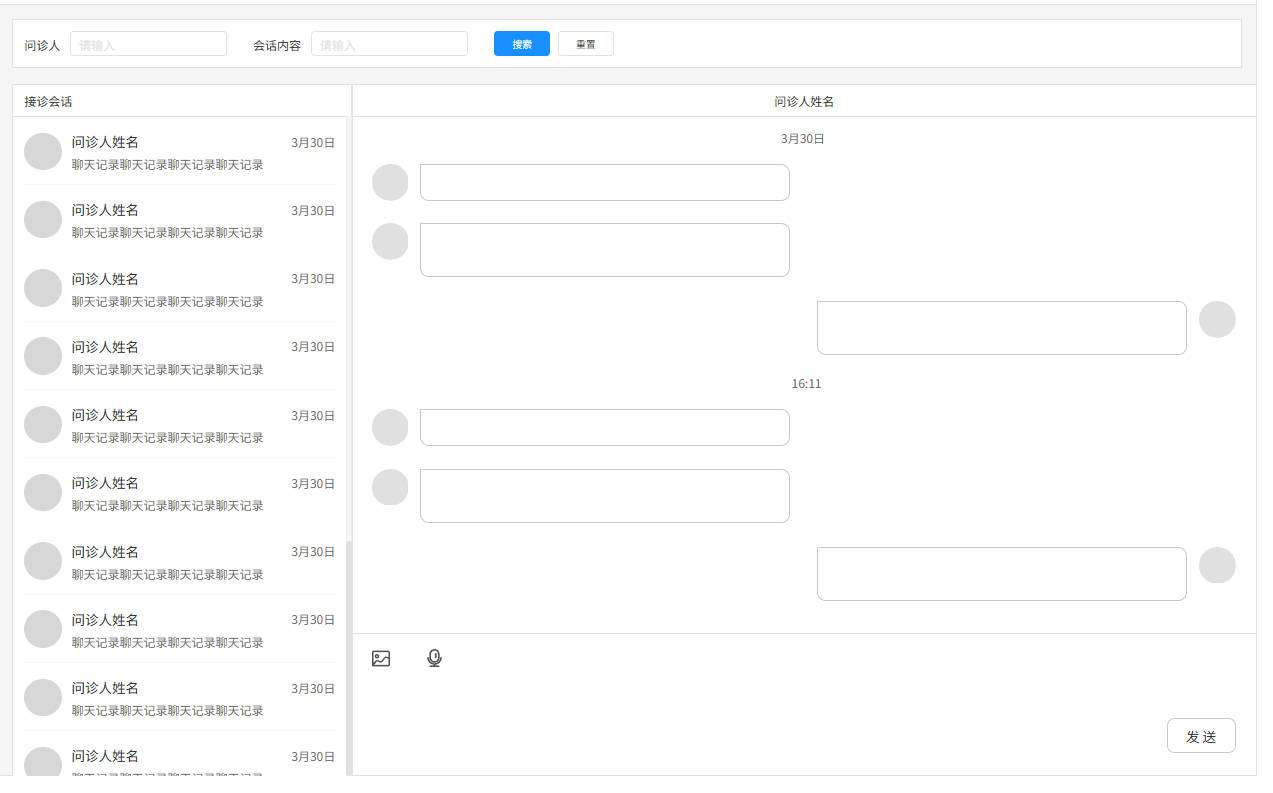Click the 重置 reset button
The width and height of the screenshot is (1273, 793).
[x=586, y=44]
